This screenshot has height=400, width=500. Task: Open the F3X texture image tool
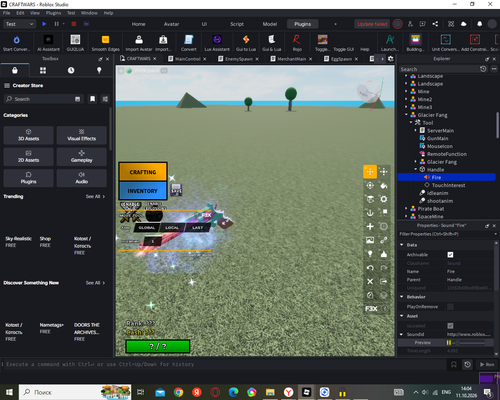(x=370, y=240)
